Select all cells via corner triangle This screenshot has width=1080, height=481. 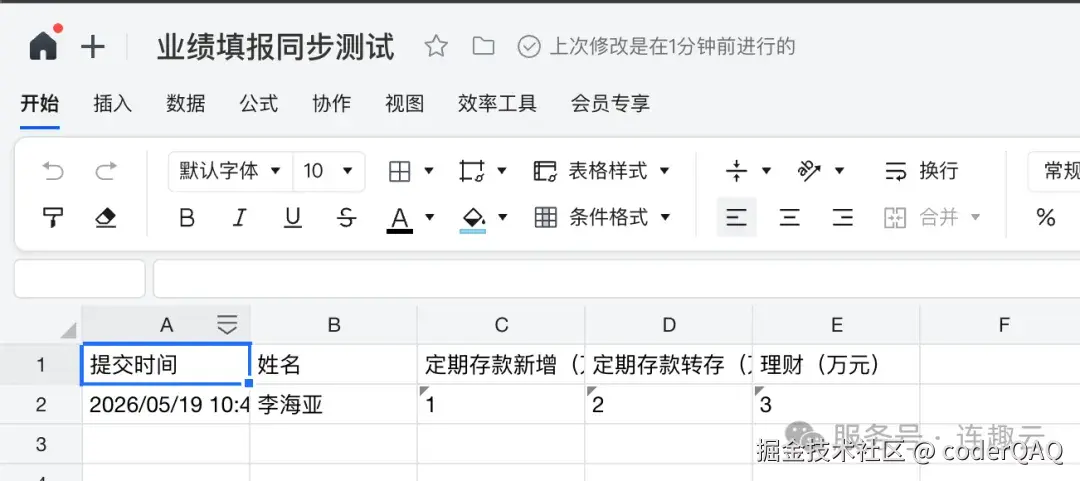(x=68, y=331)
